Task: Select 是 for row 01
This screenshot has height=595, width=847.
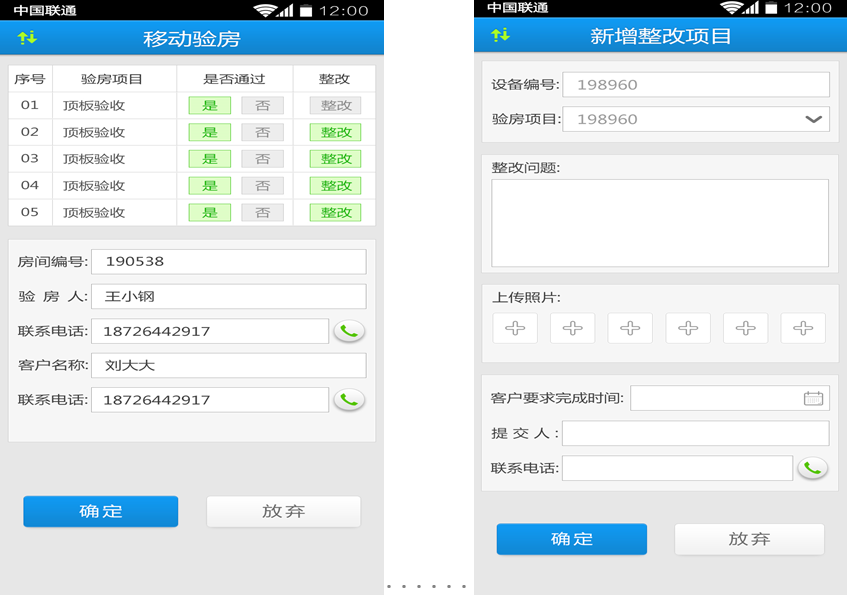Action: 210,105
